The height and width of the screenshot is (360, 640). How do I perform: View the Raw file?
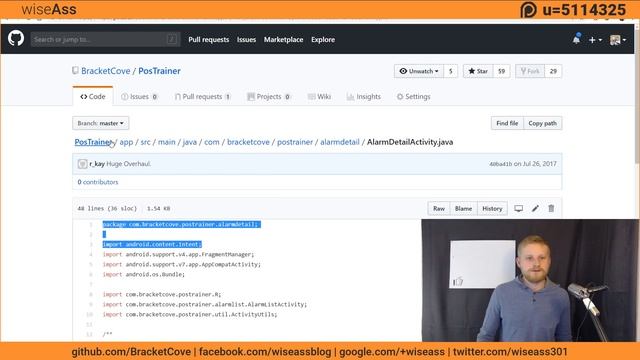pos(439,209)
